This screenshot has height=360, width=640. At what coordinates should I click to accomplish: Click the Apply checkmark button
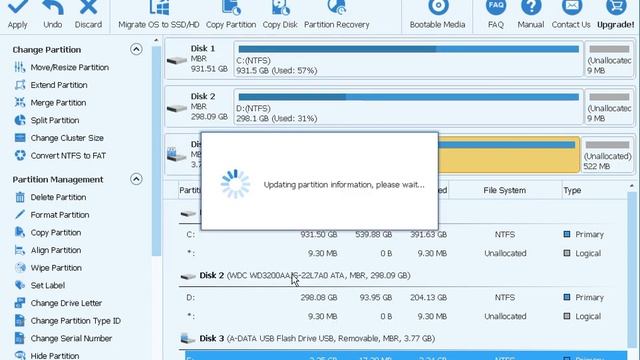[18, 15]
